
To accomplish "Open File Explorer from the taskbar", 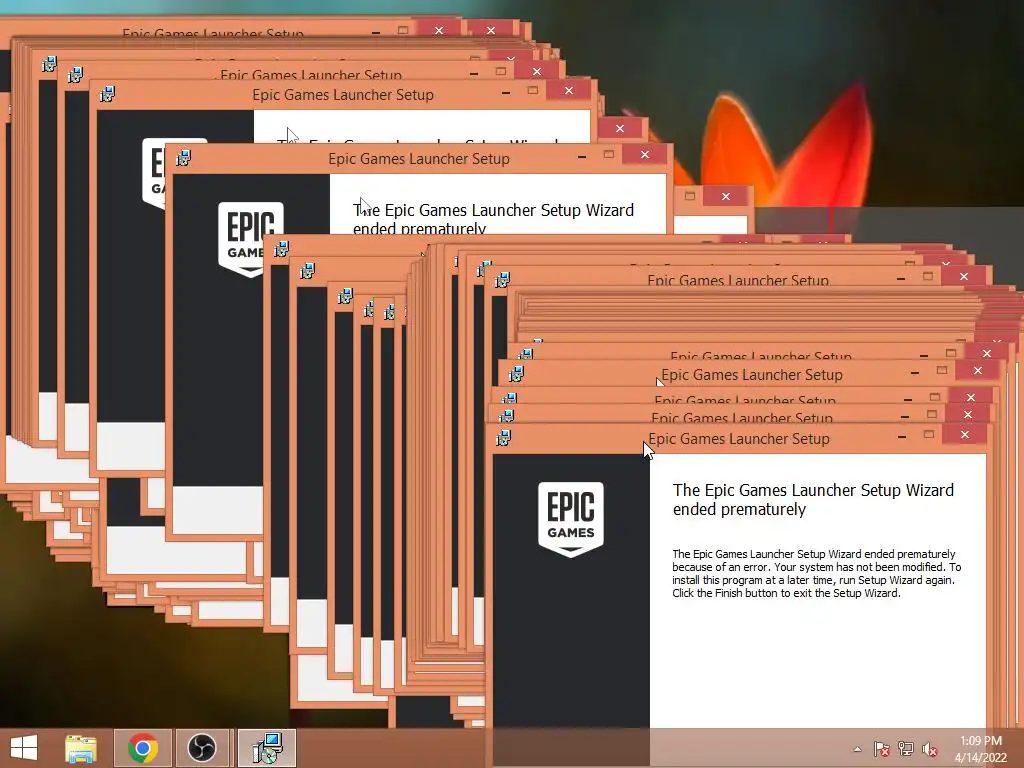I will point(80,748).
